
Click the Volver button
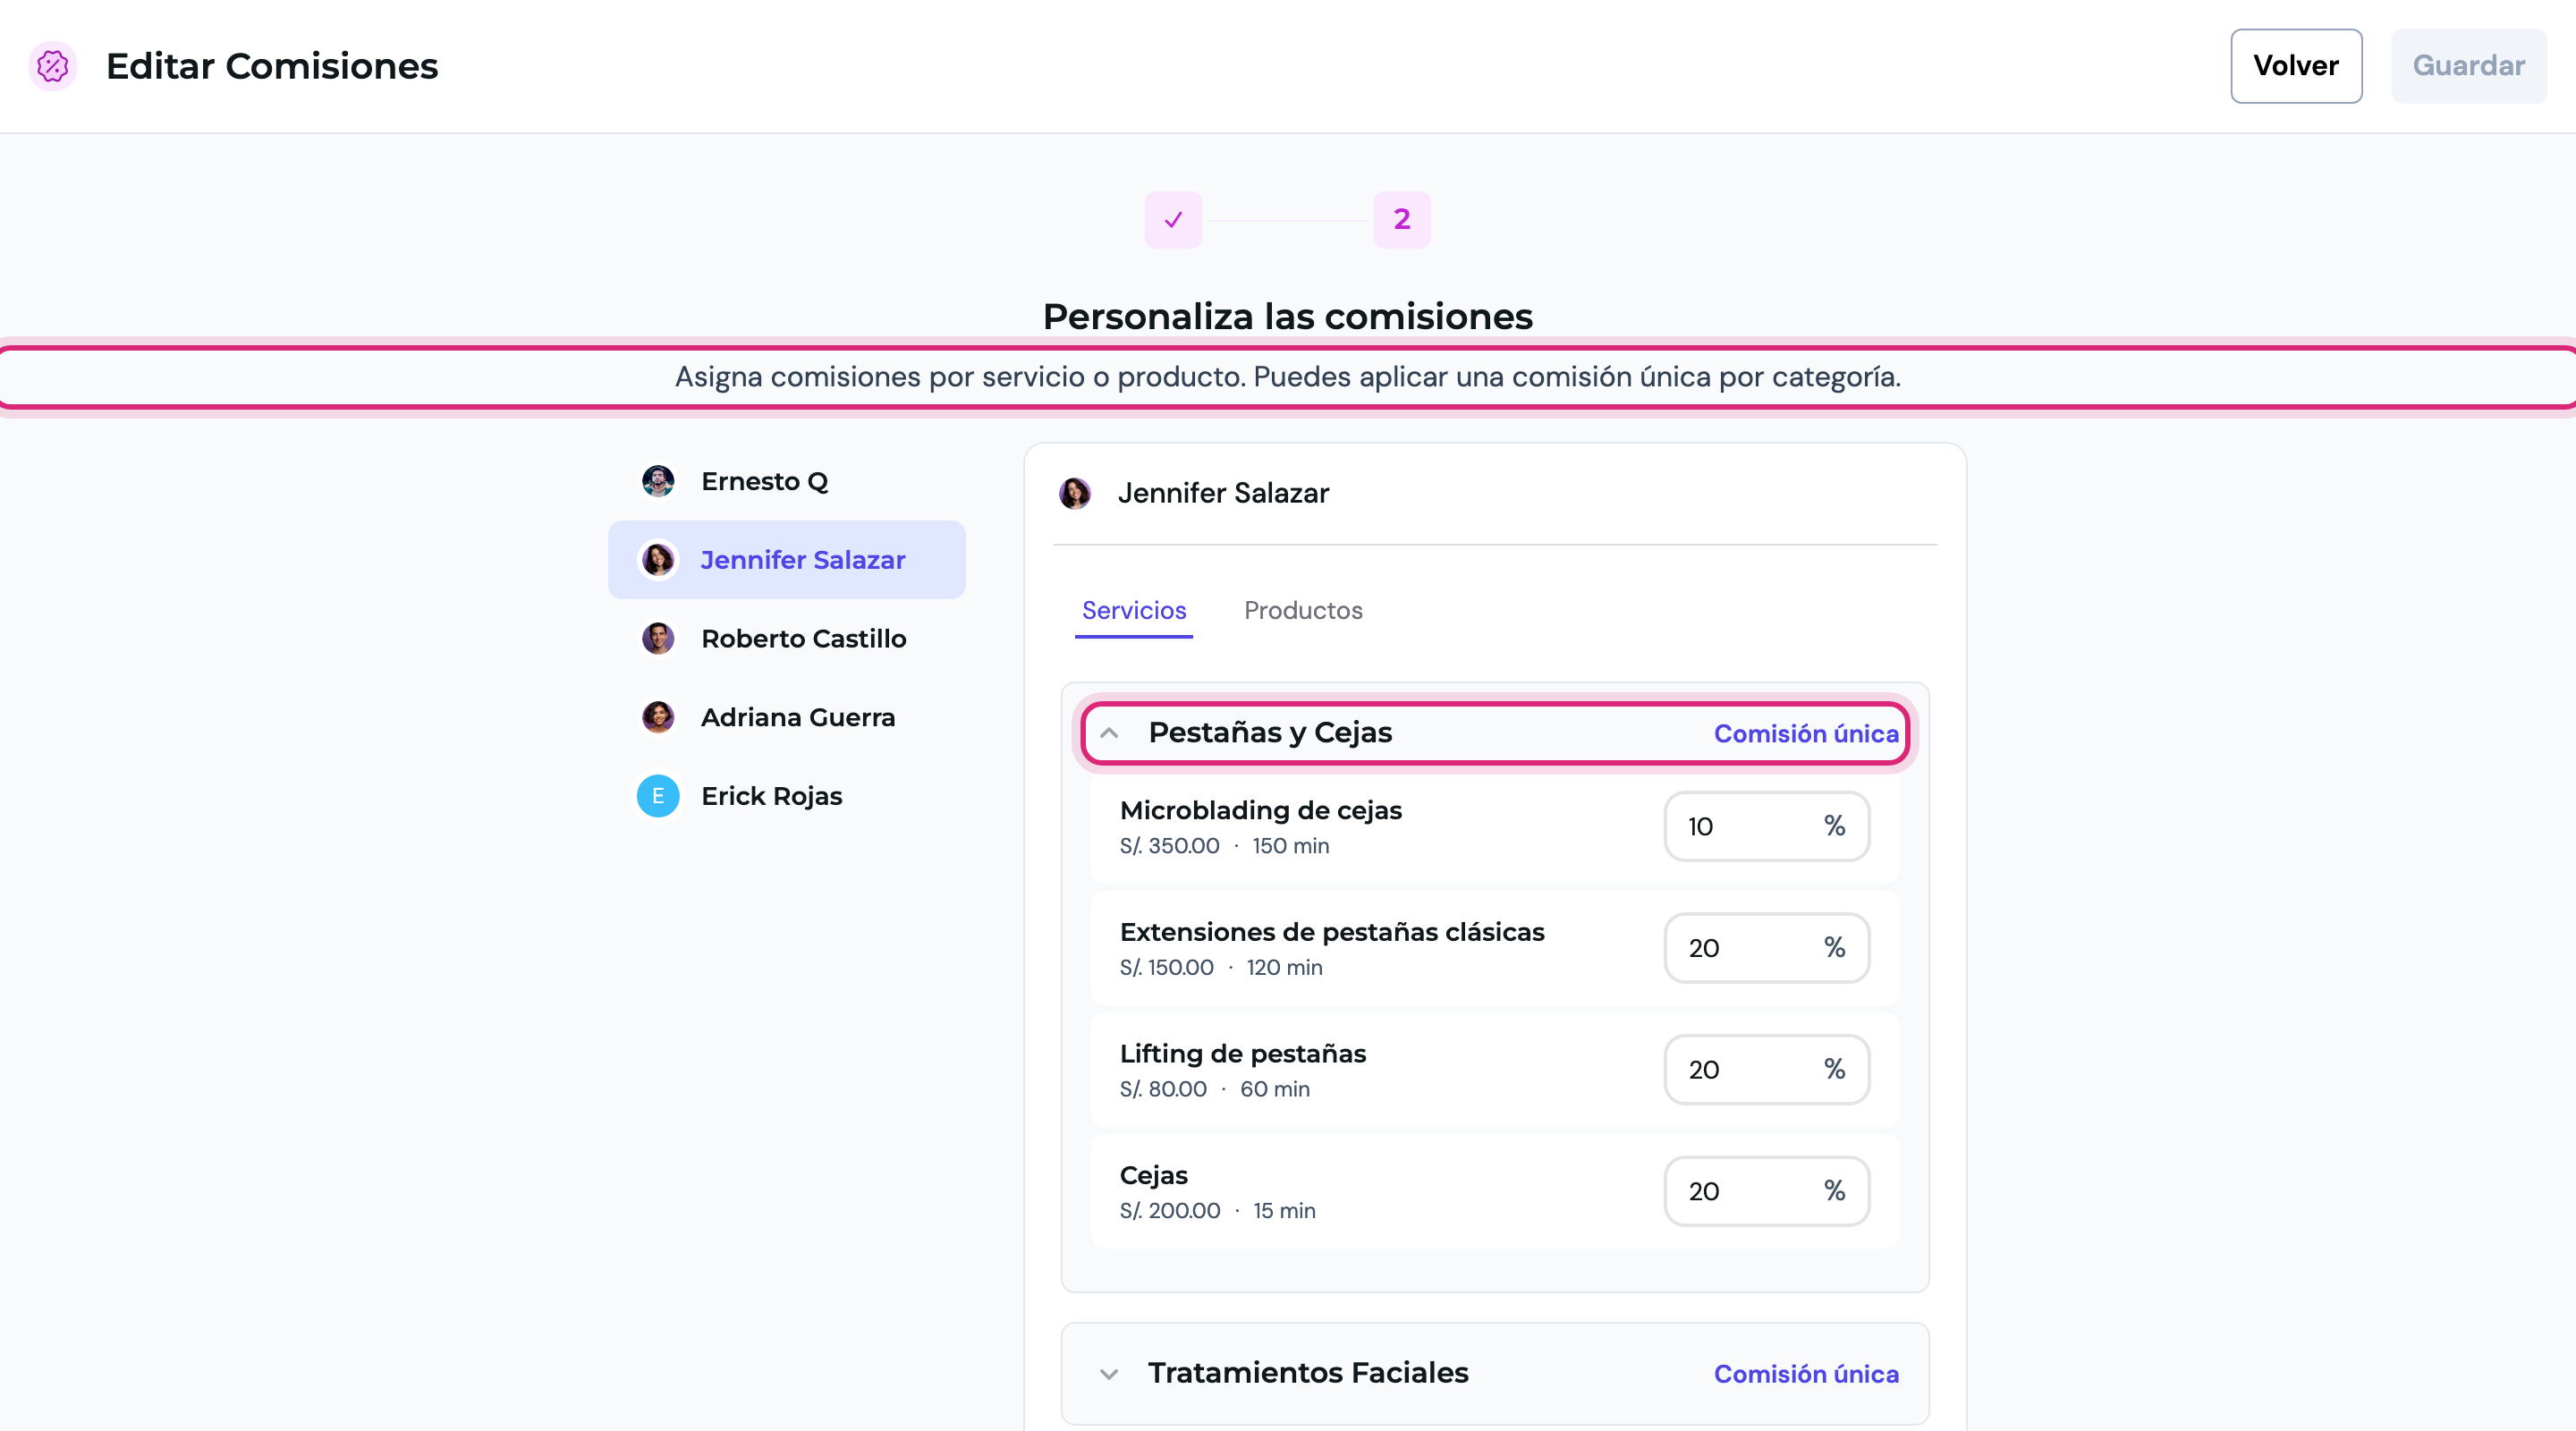coord(2296,66)
